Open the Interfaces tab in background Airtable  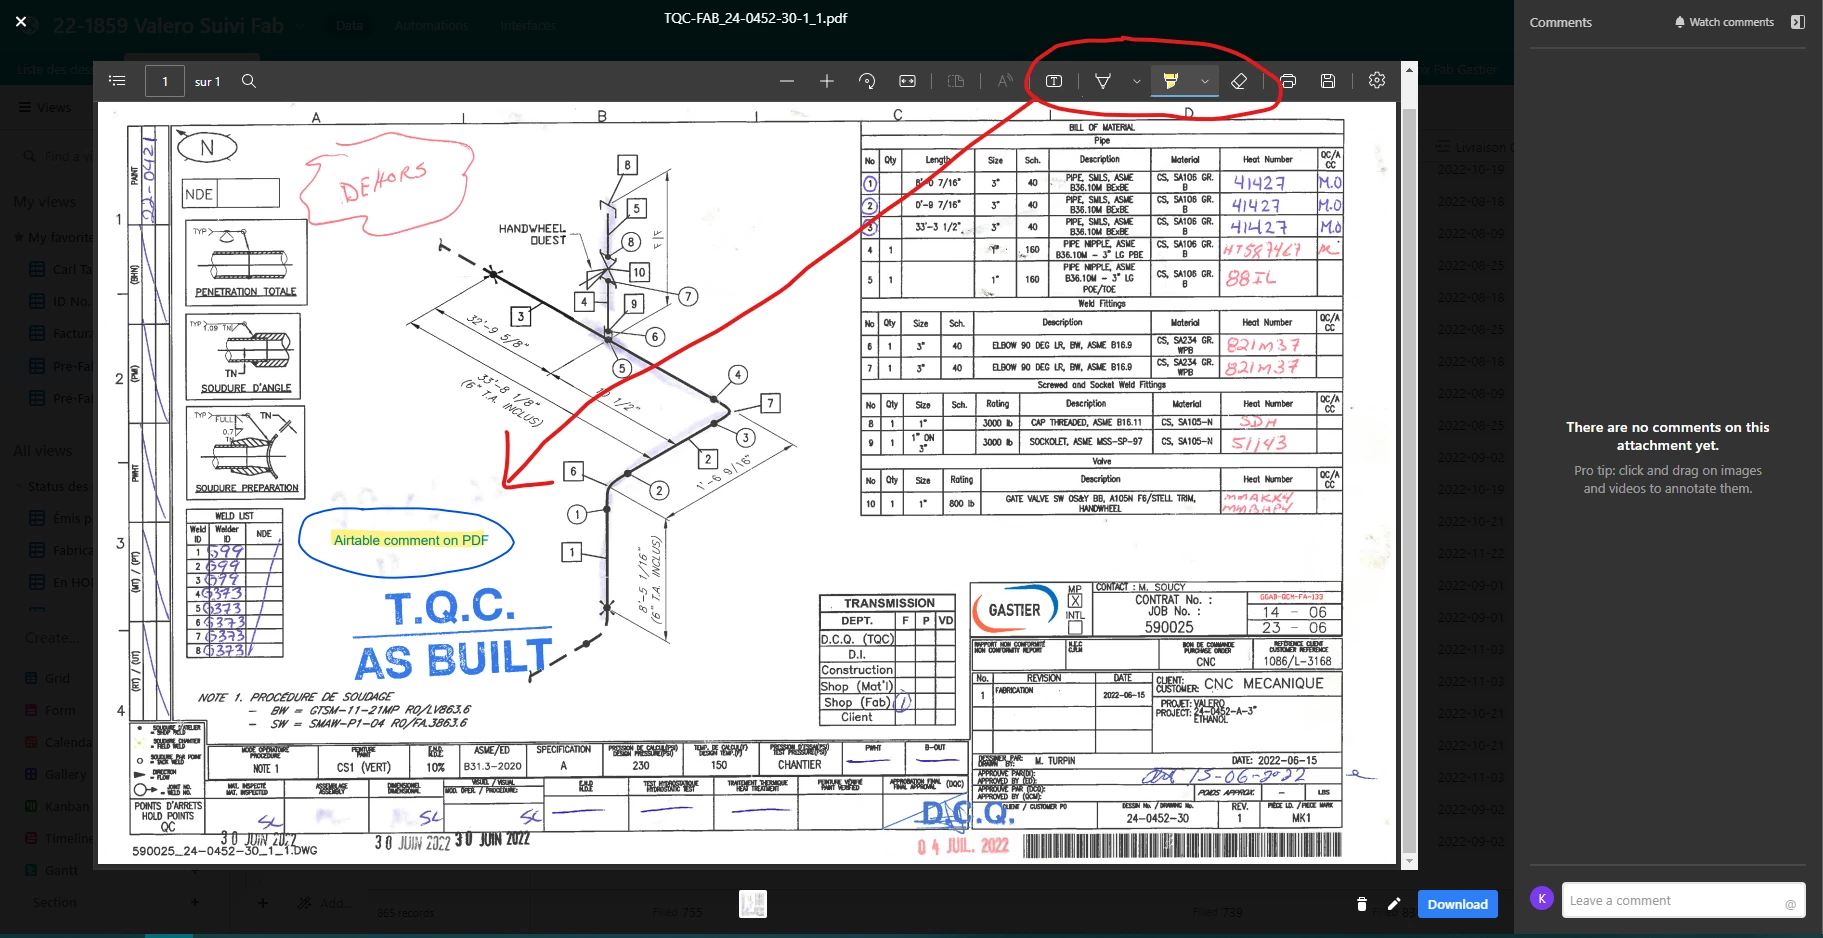coord(527,25)
